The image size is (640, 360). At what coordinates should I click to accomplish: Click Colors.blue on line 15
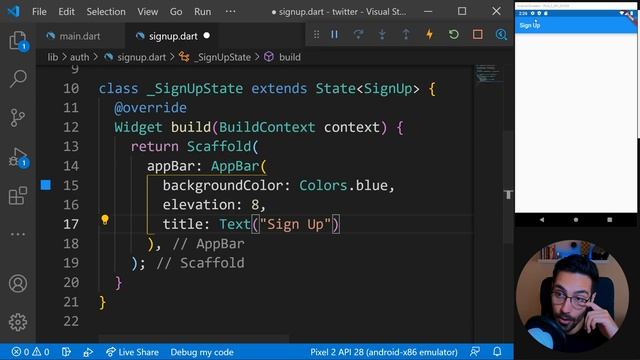[x=343, y=186]
